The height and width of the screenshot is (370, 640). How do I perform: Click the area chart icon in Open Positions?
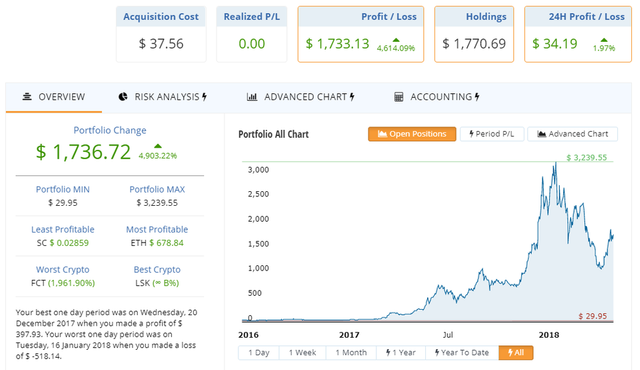coord(382,134)
